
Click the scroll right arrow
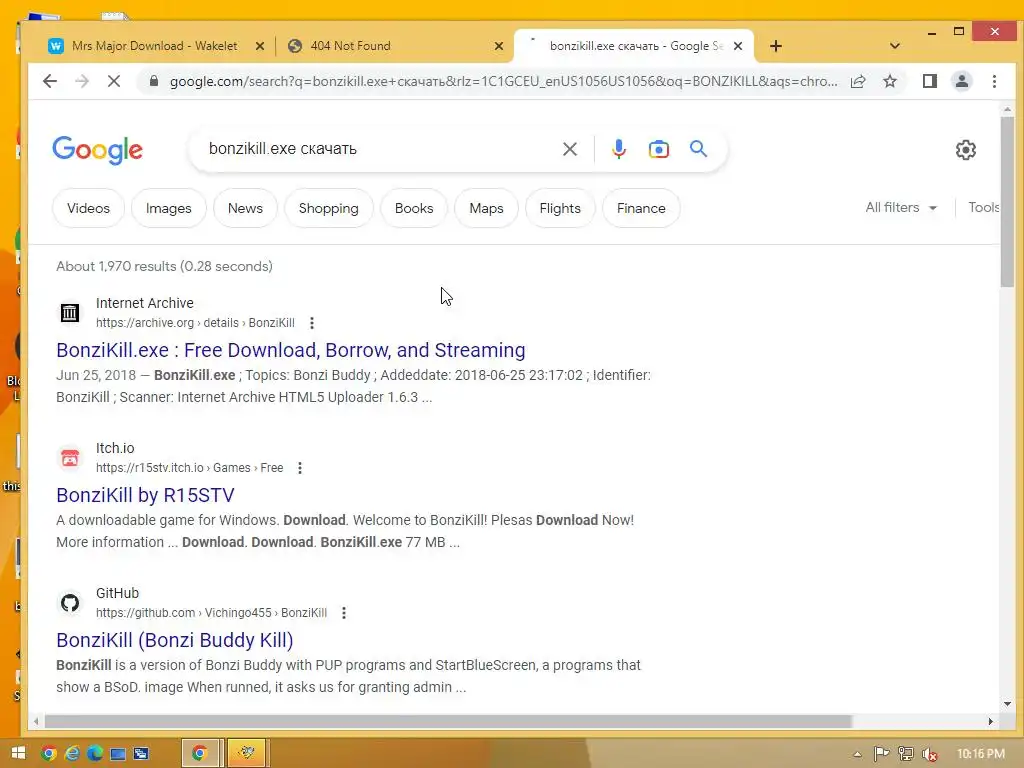[x=990, y=721]
